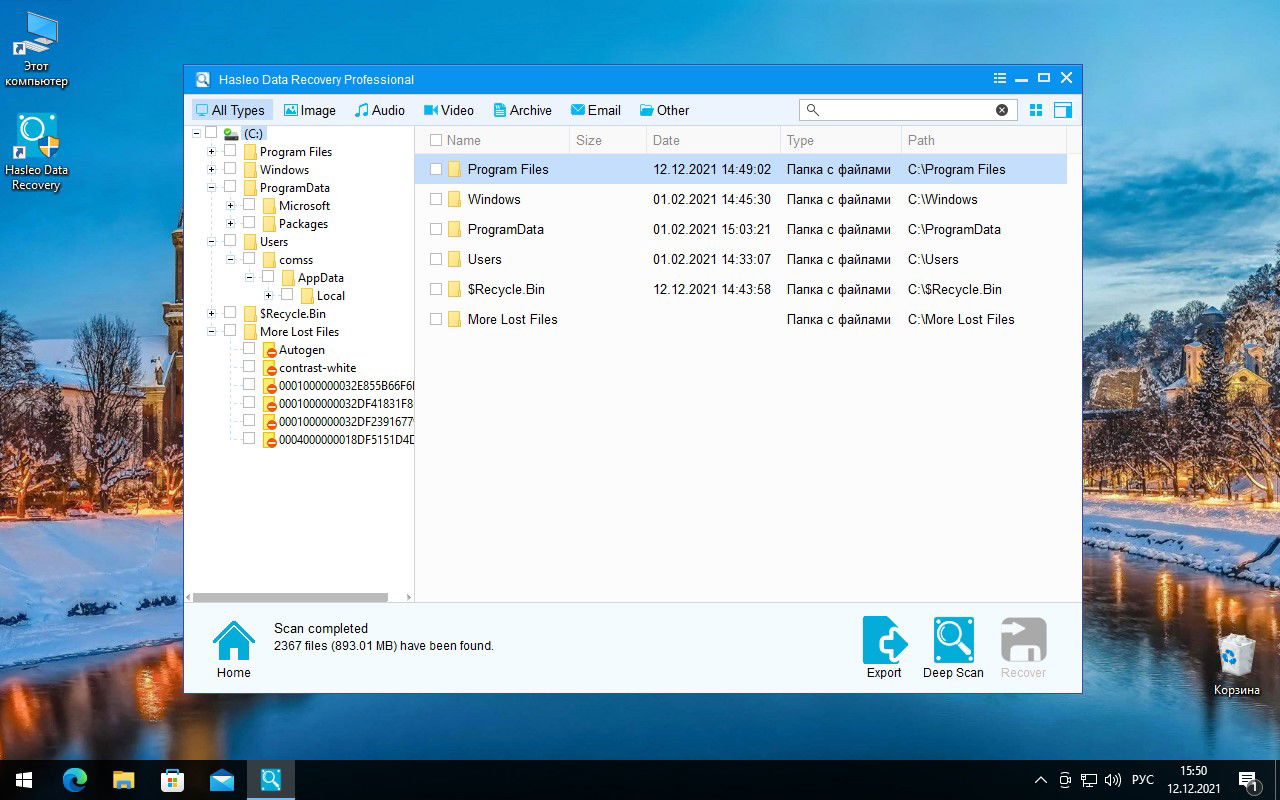Check the $Recycle.Bin row checkbox in list
1280x800 pixels.
[436, 289]
